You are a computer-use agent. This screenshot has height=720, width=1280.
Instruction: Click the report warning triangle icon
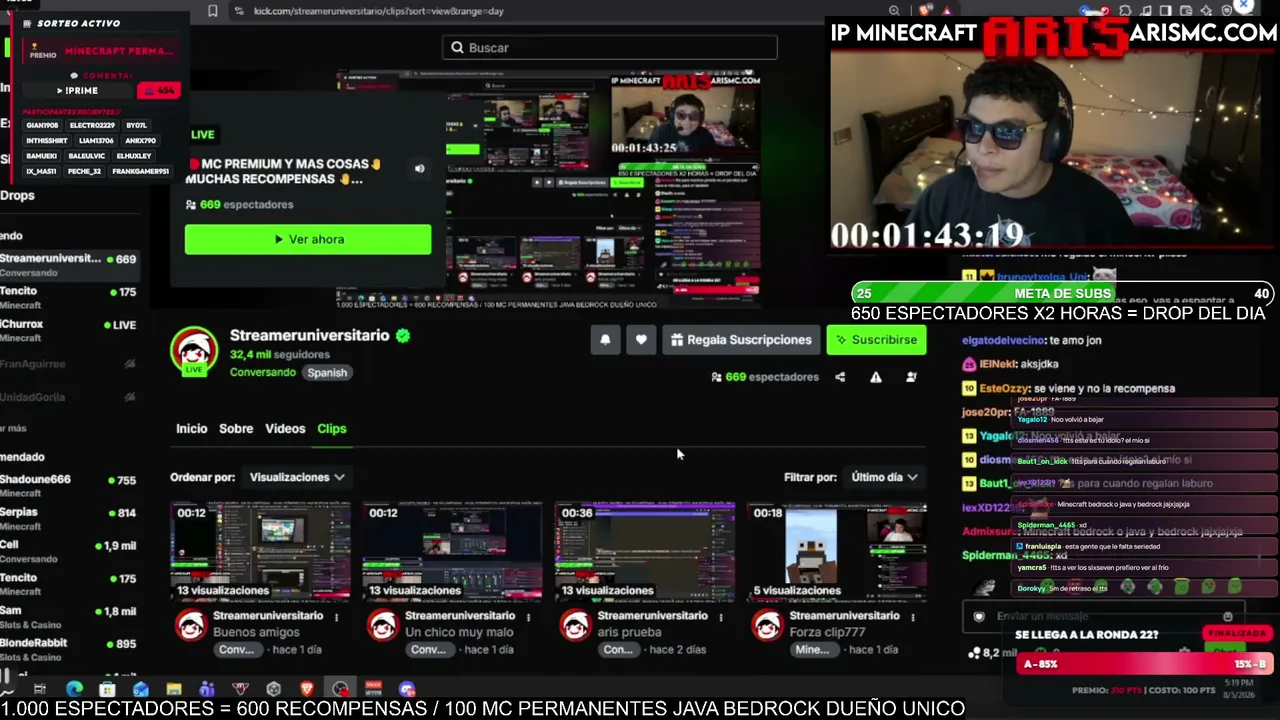(876, 377)
